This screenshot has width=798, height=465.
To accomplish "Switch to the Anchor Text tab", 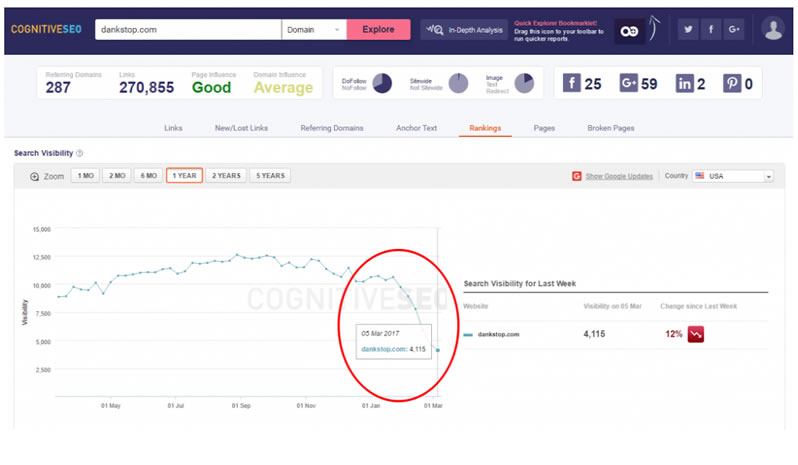I will point(416,128).
